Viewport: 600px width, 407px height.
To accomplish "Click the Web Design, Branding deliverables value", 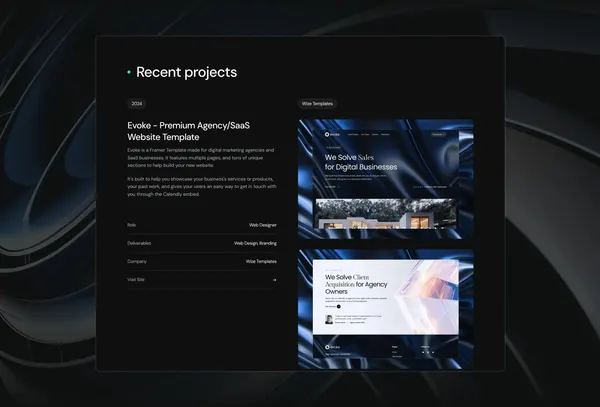I will (x=255, y=243).
